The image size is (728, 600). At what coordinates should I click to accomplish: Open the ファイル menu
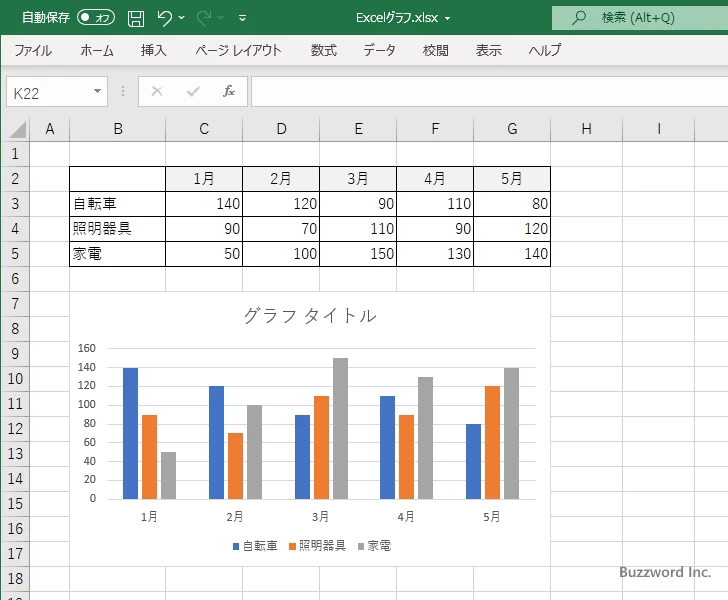click(x=33, y=50)
